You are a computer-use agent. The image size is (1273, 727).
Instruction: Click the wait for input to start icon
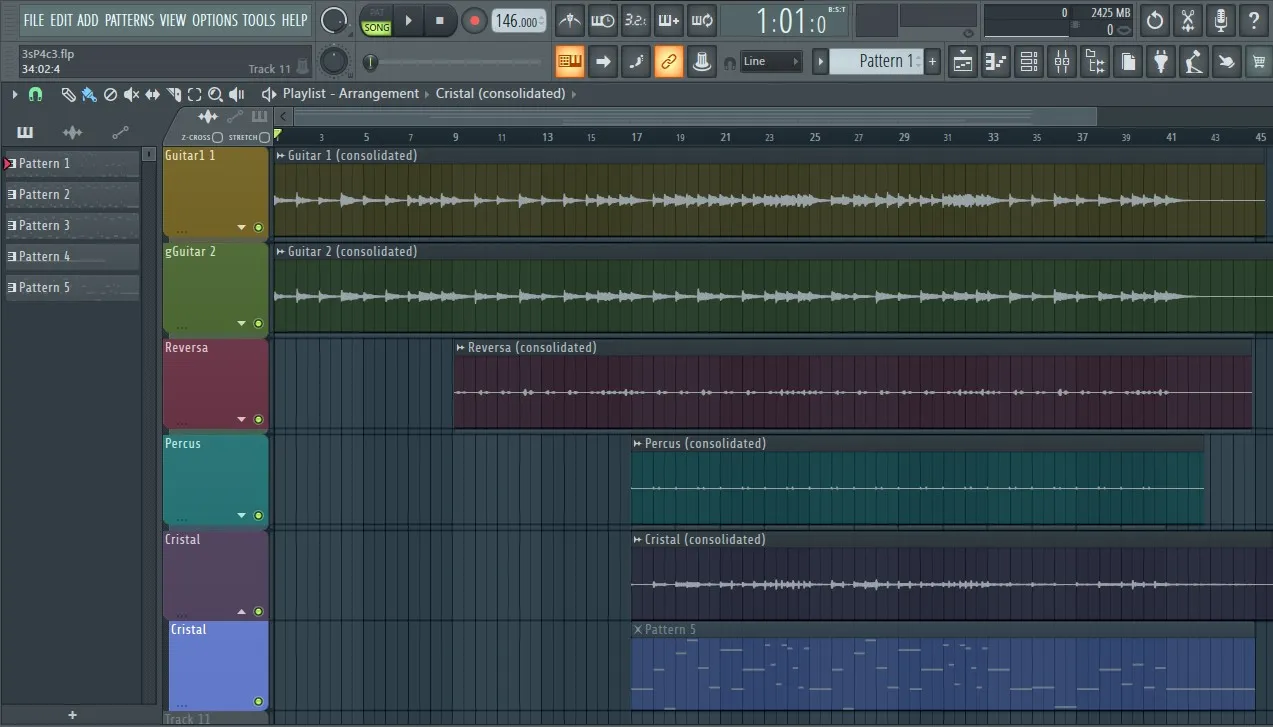(x=603, y=19)
